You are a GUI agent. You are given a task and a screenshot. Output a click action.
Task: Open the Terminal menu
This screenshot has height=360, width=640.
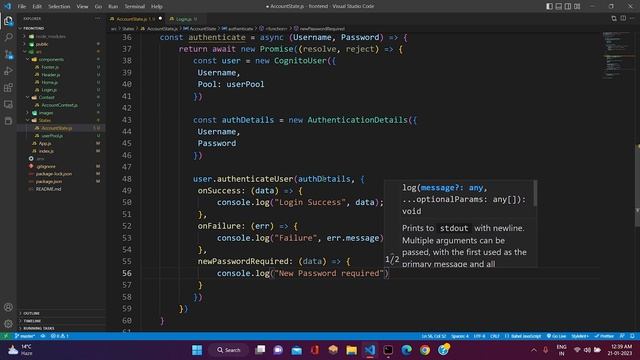135,7
